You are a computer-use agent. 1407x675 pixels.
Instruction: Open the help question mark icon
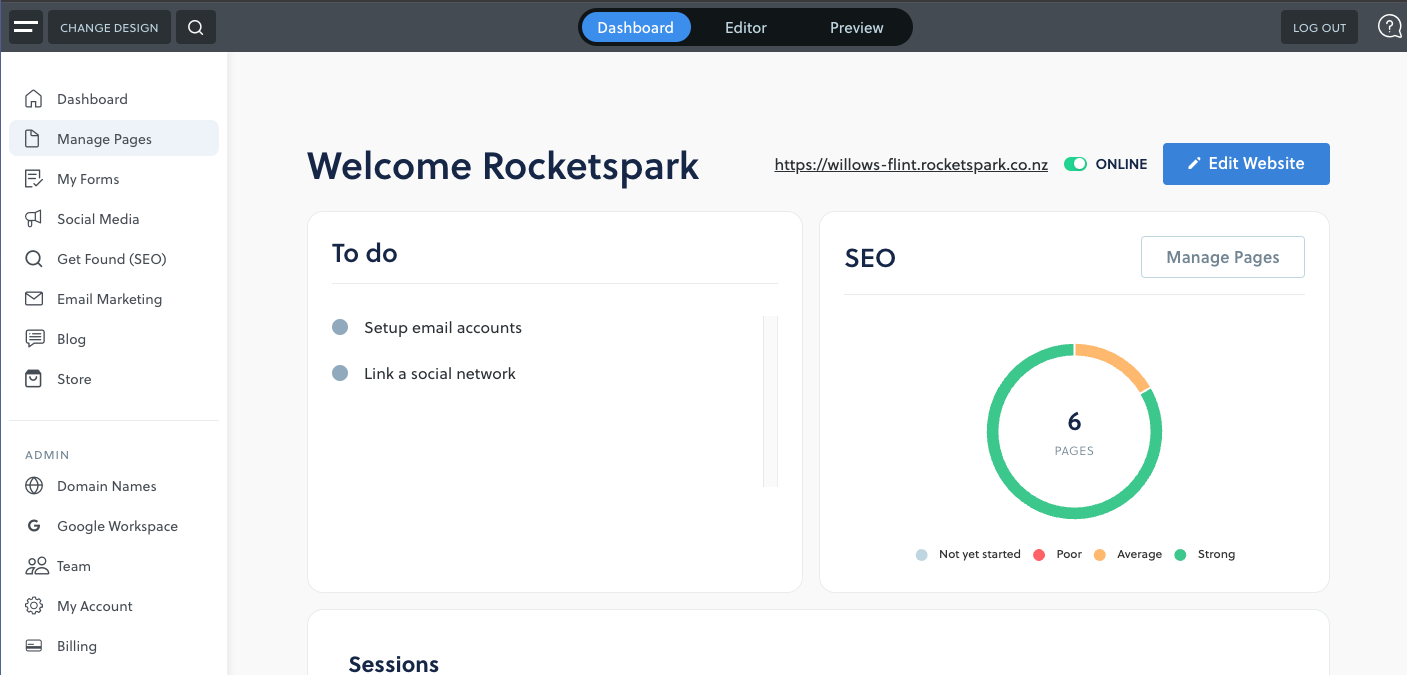1389,27
